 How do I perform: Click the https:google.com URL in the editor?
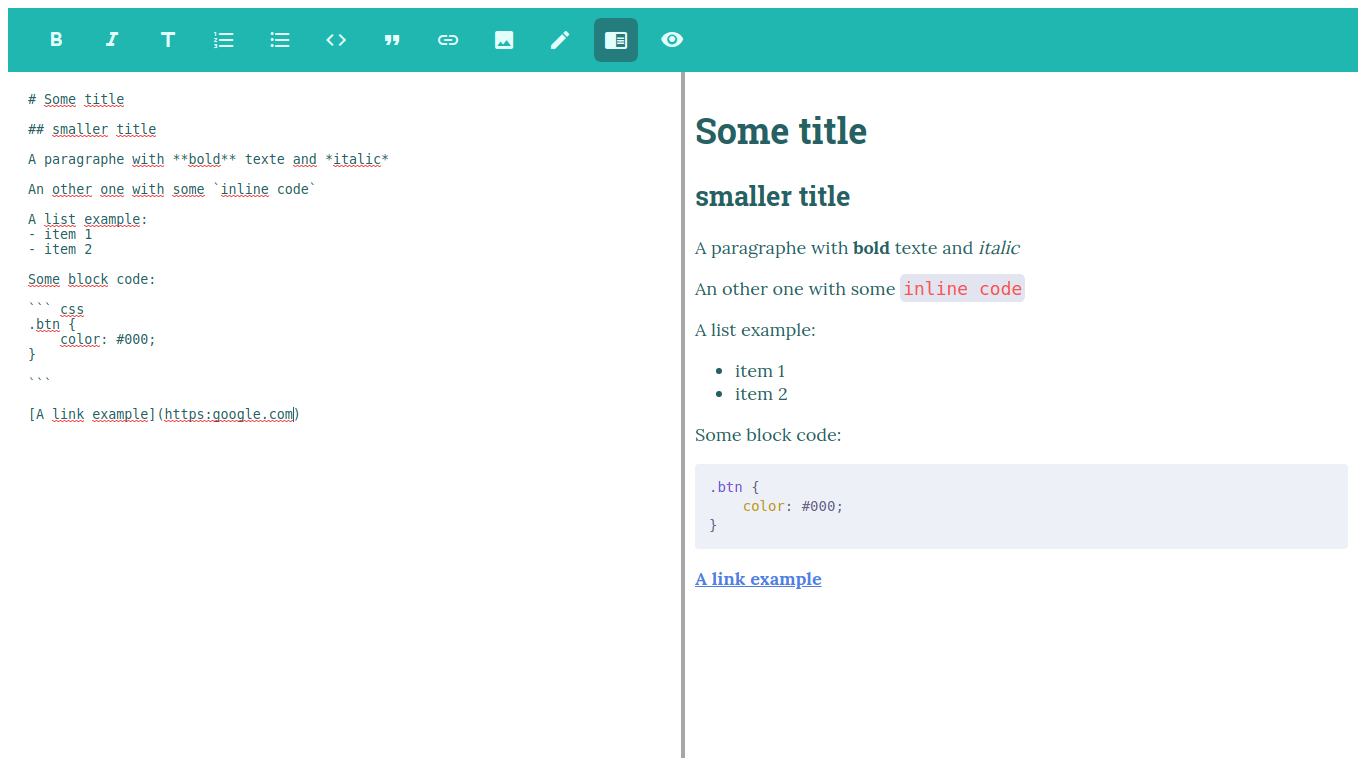pyautogui.click(x=228, y=413)
